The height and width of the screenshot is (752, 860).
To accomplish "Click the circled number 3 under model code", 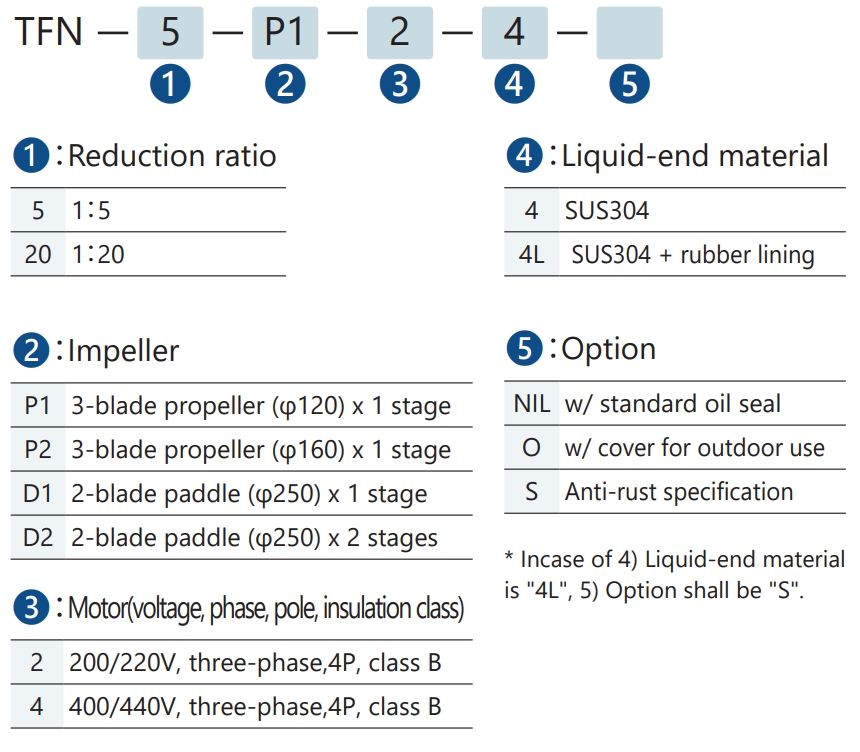I will 400,84.
